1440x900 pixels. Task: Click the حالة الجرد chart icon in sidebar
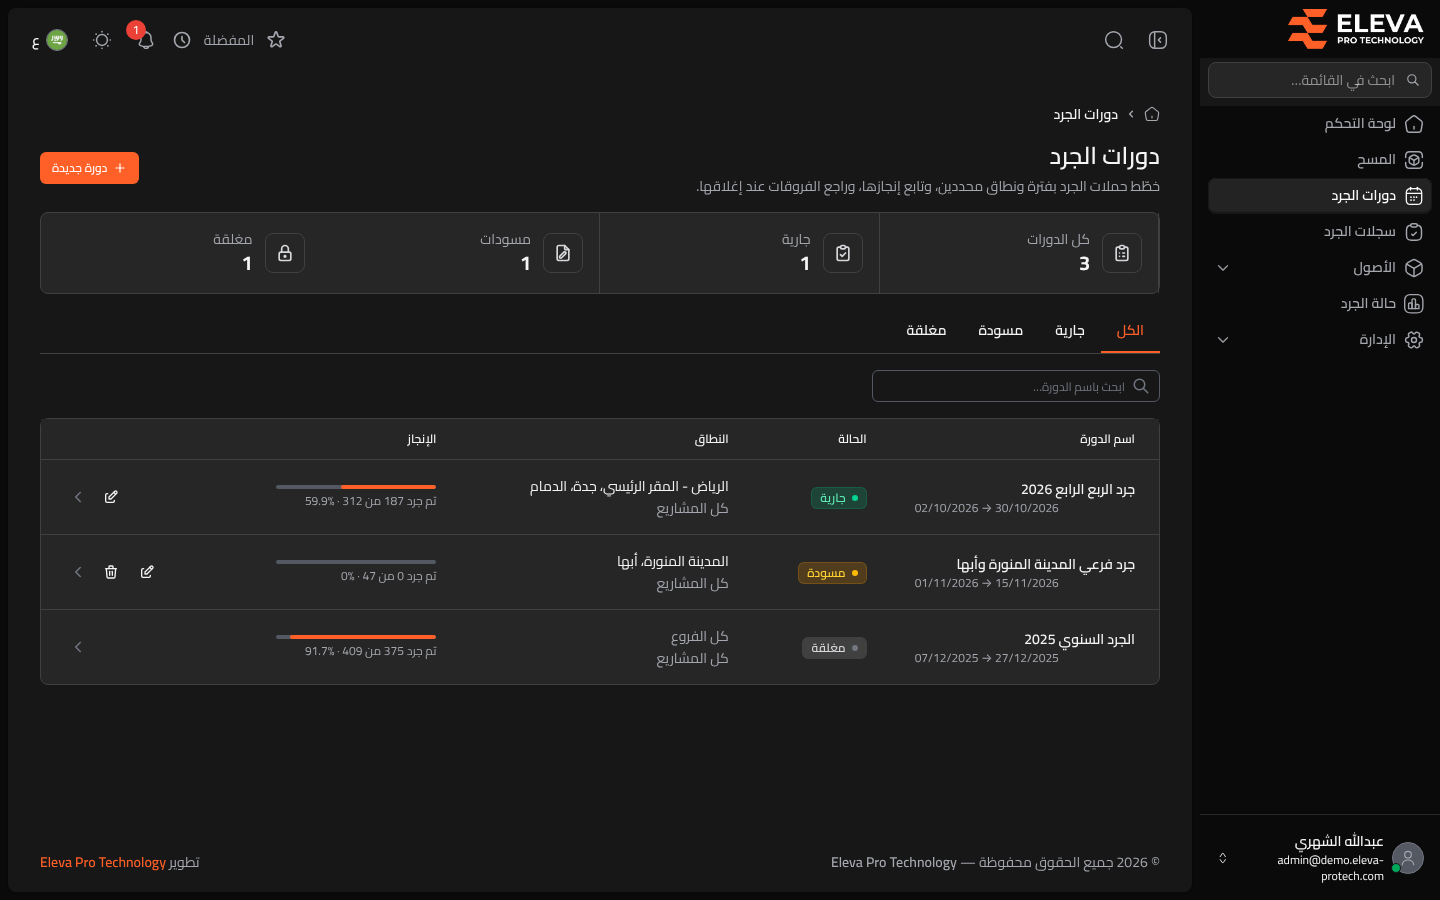click(1414, 304)
